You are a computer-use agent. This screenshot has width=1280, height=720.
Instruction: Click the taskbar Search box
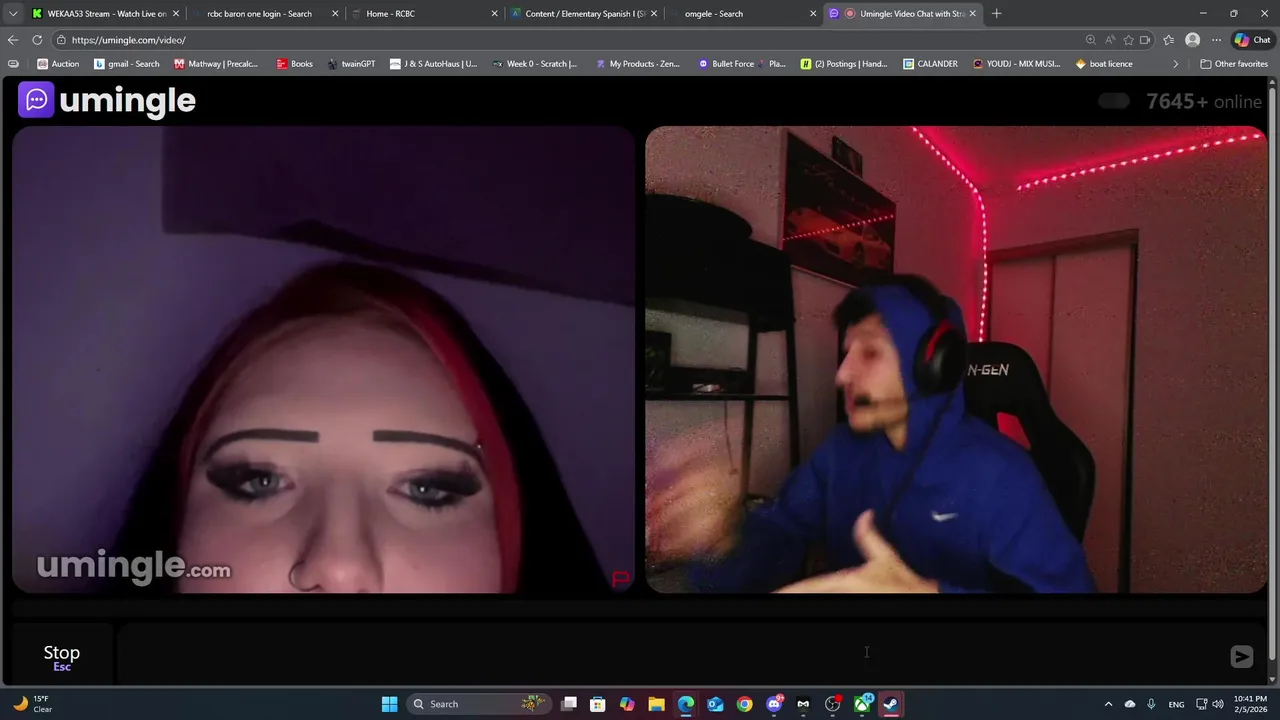click(479, 704)
